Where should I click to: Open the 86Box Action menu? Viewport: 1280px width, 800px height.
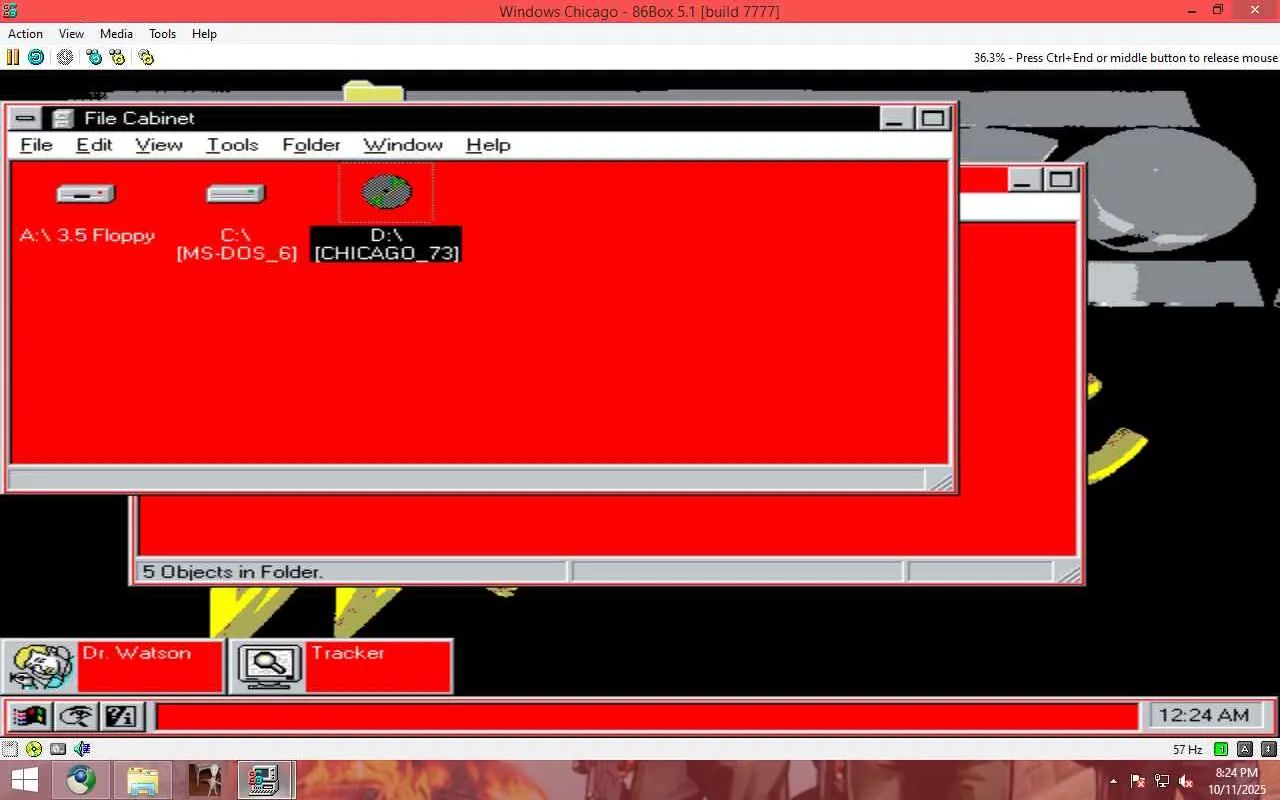tap(26, 33)
